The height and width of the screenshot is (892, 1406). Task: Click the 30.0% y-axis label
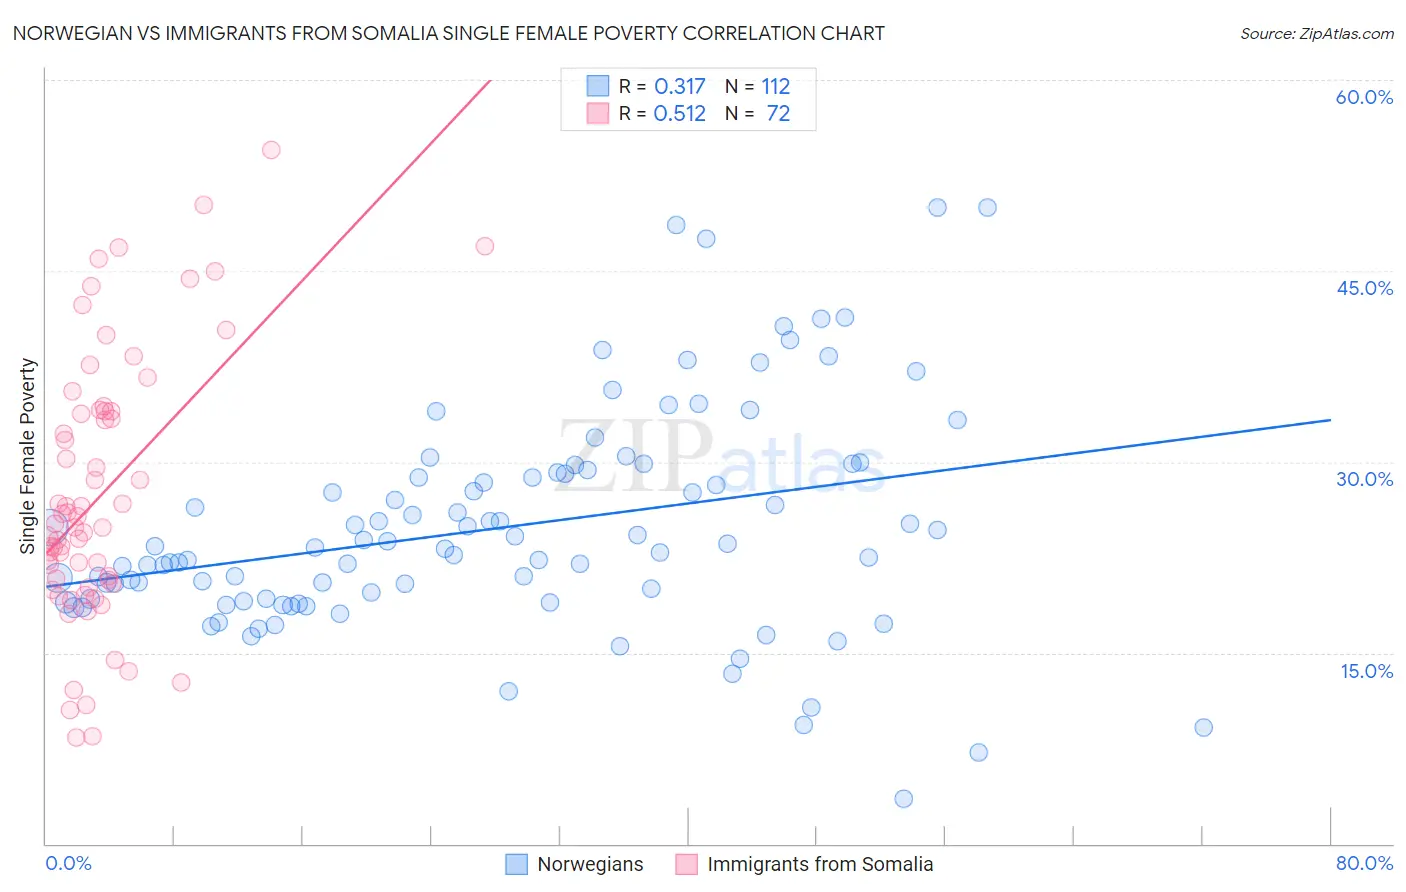(x=1364, y=479)
